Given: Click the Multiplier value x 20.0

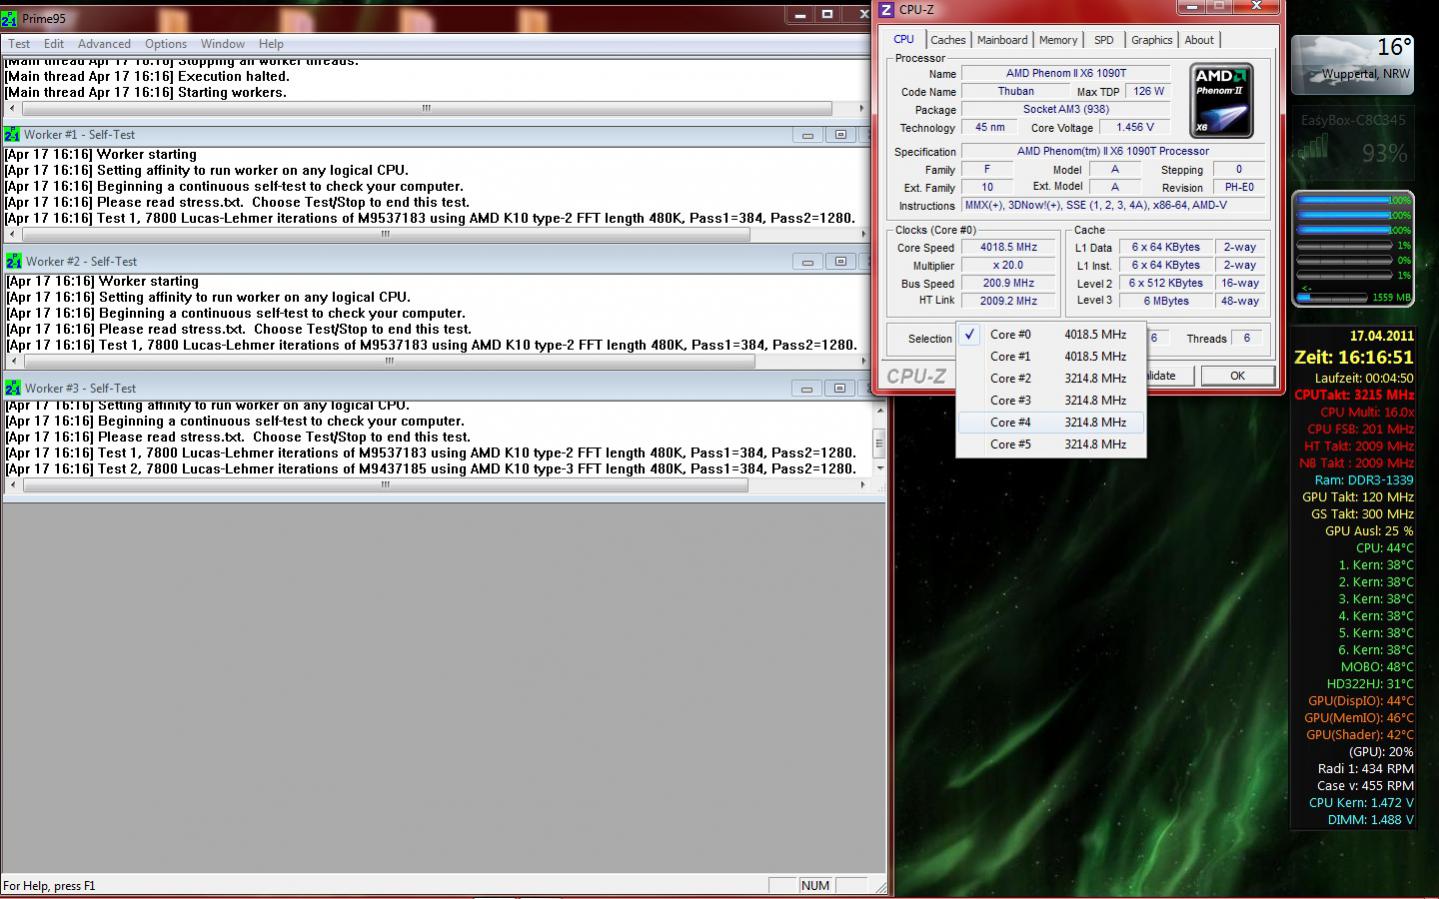Looking at the screenshot, I should coord(1008,265).
